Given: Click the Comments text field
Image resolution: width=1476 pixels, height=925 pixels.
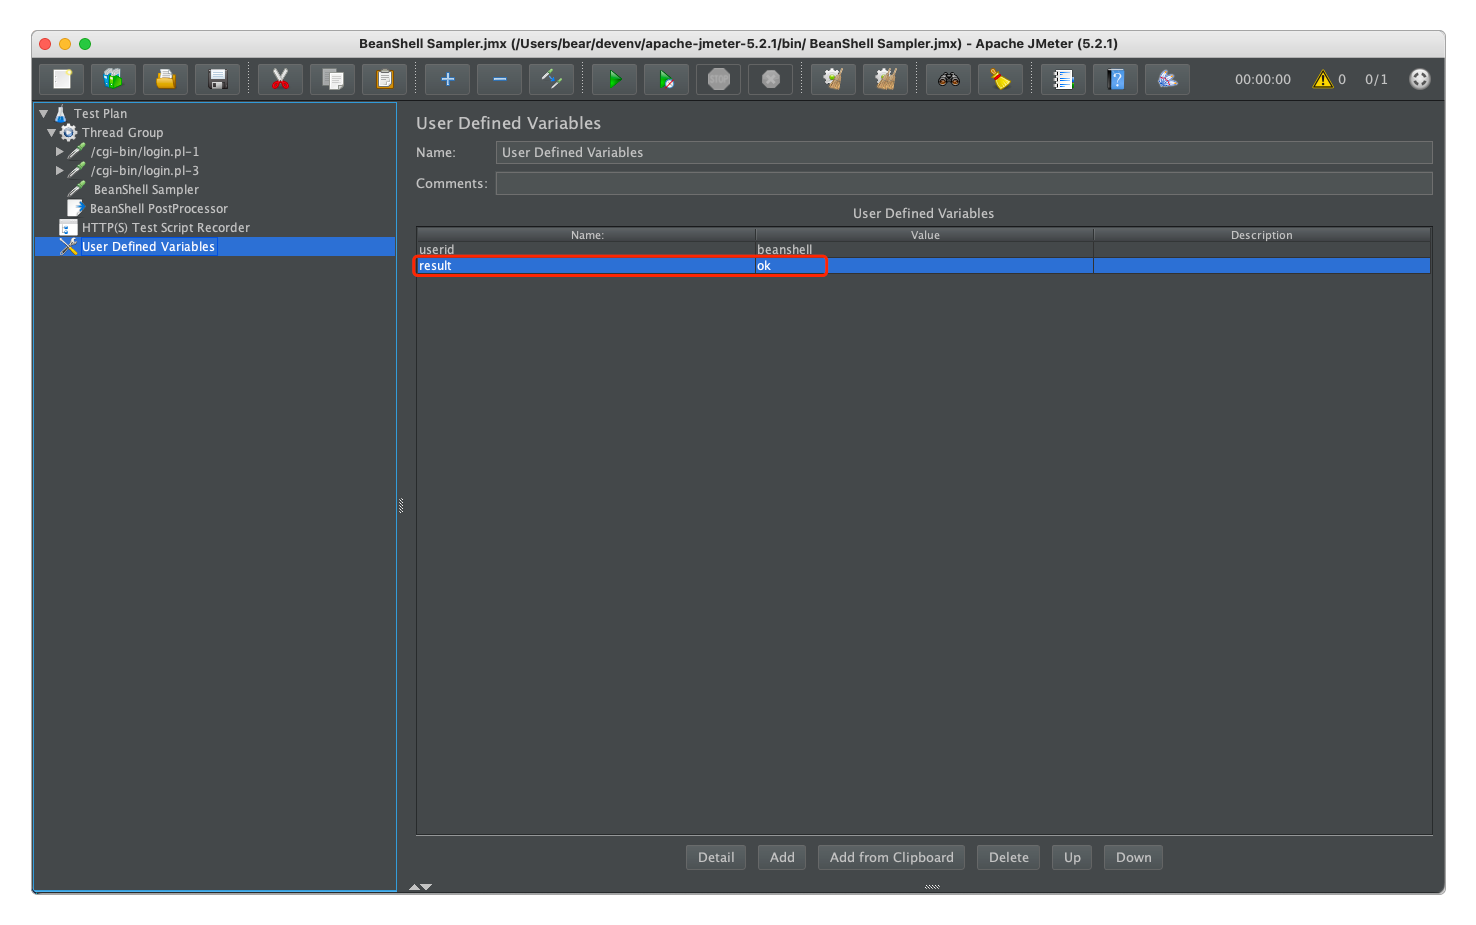Looking at the screenshot, I should 964,183.
